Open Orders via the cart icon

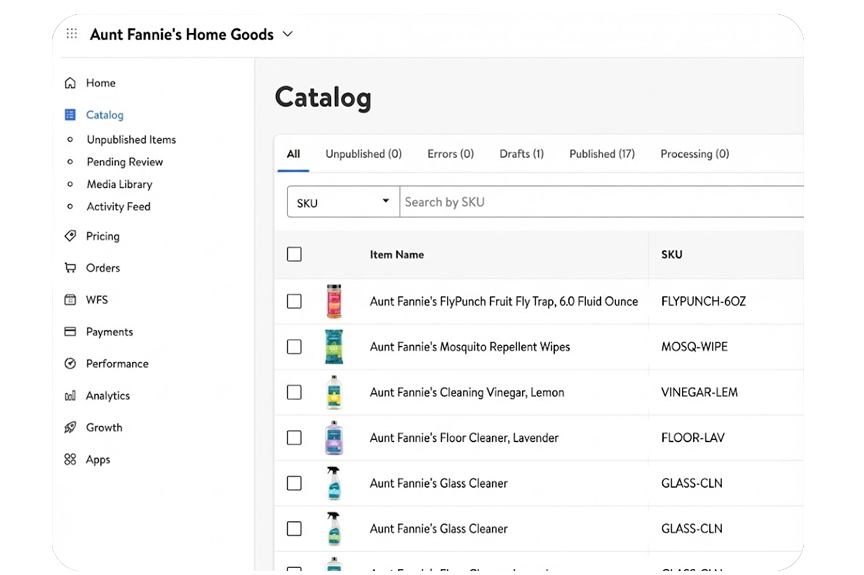pos(70,268)
